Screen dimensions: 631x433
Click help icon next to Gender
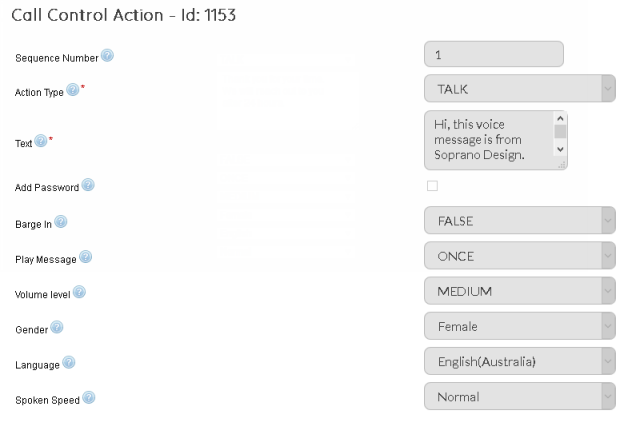[x=57, y=327]
